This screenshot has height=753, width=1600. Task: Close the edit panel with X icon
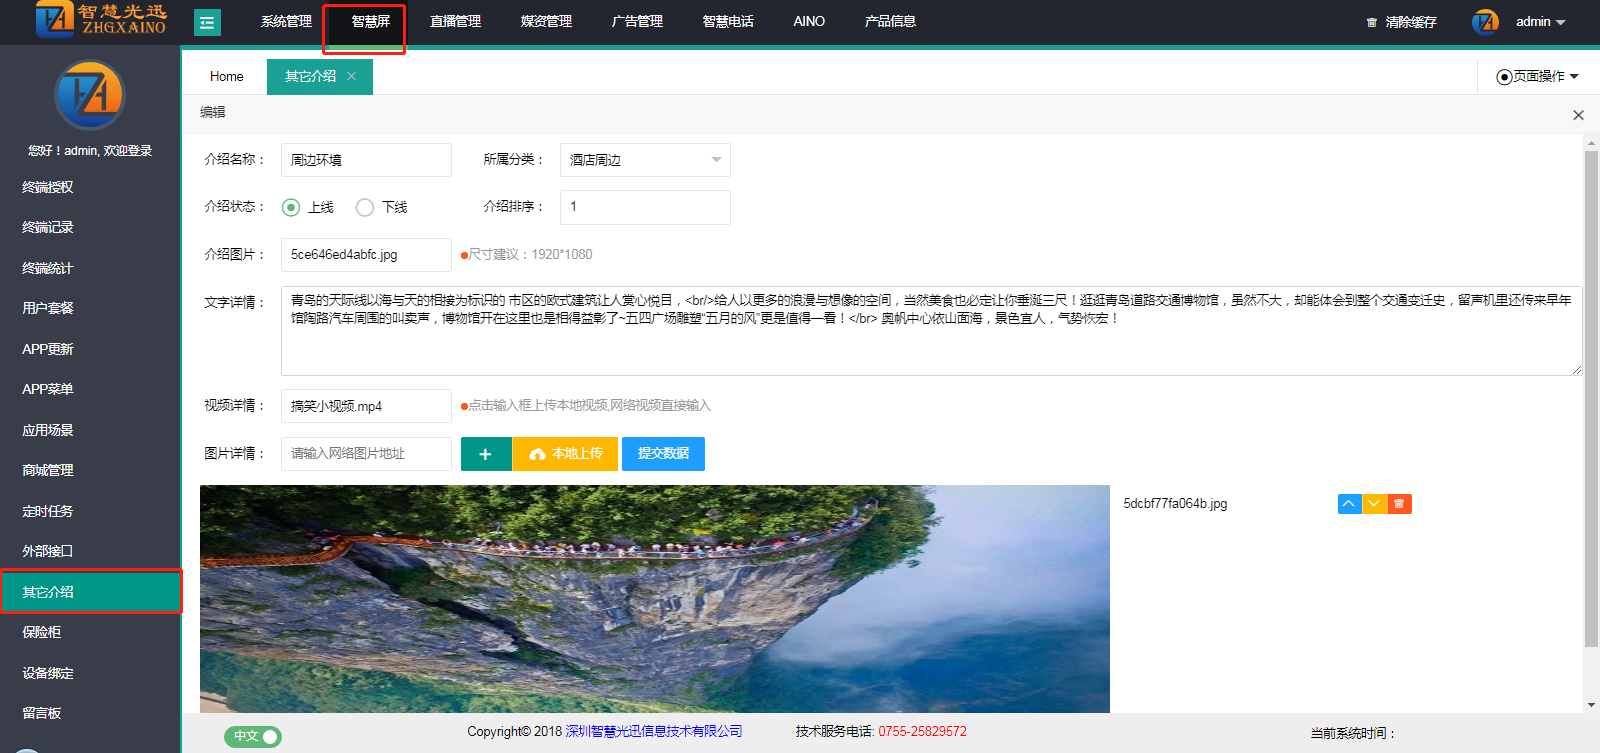click(x=1578, y=115)
